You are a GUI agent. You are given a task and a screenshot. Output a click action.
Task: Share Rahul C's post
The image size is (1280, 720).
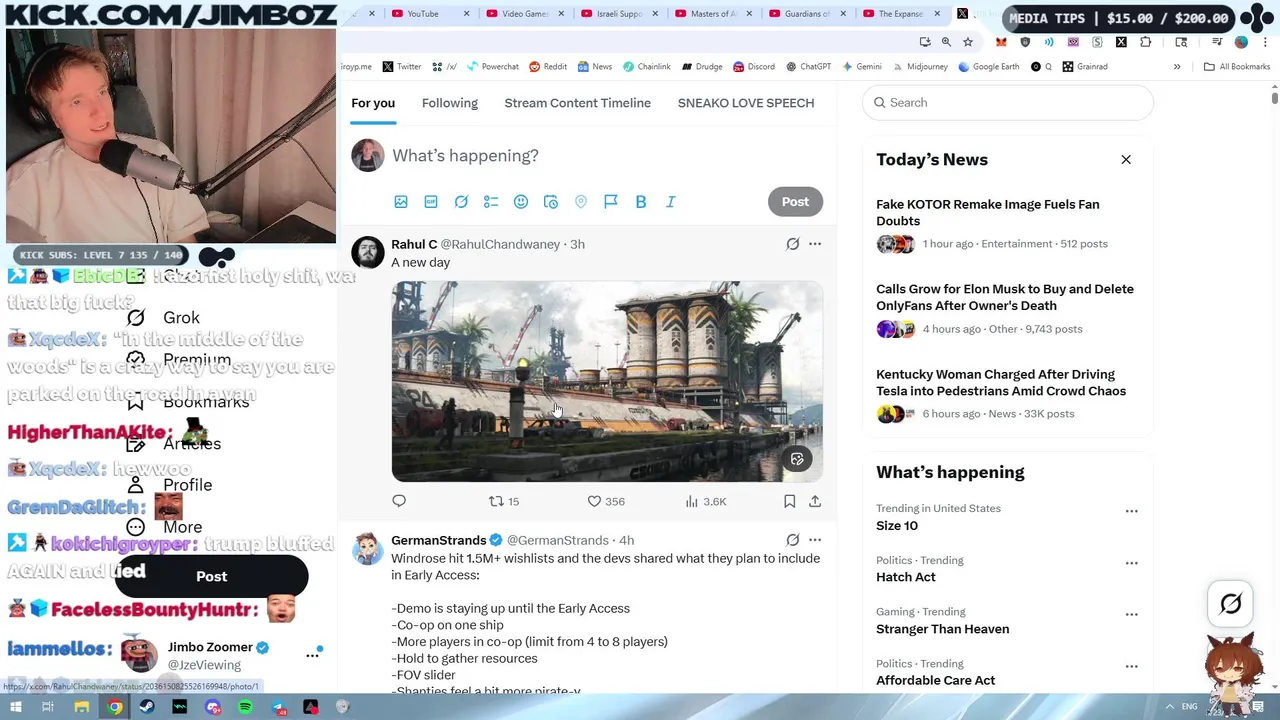815,501
